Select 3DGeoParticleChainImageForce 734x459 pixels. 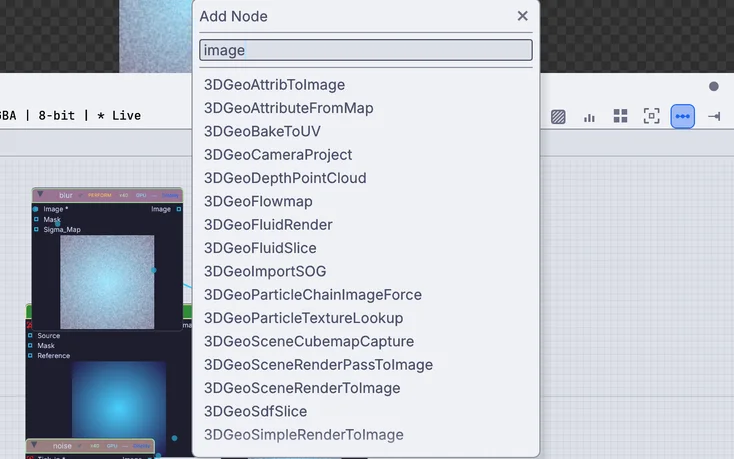313,295
